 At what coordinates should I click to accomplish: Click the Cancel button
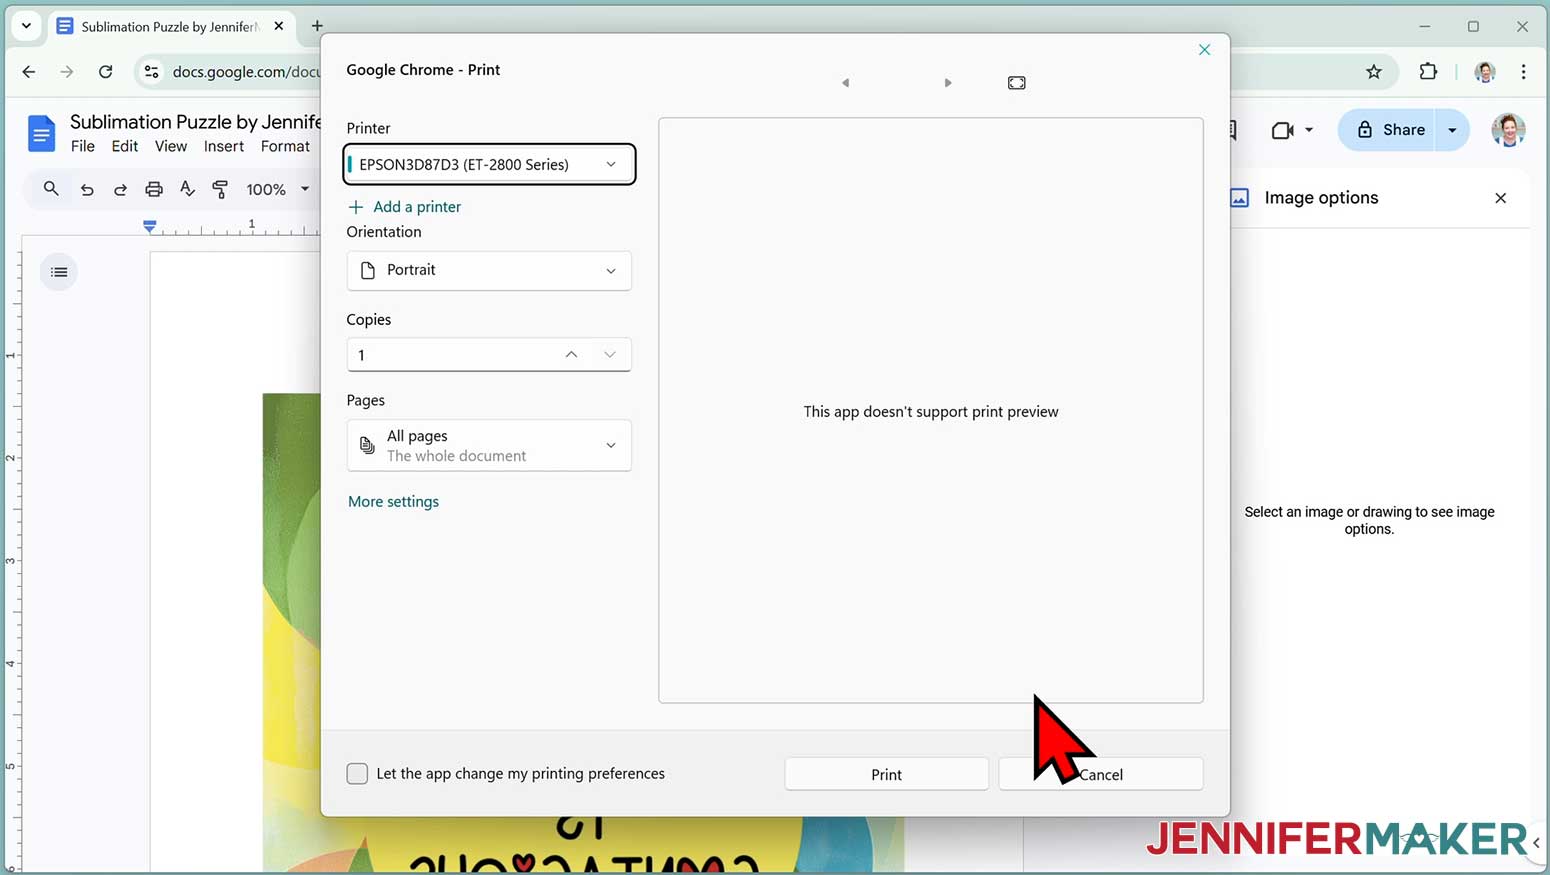(1100, 774)
